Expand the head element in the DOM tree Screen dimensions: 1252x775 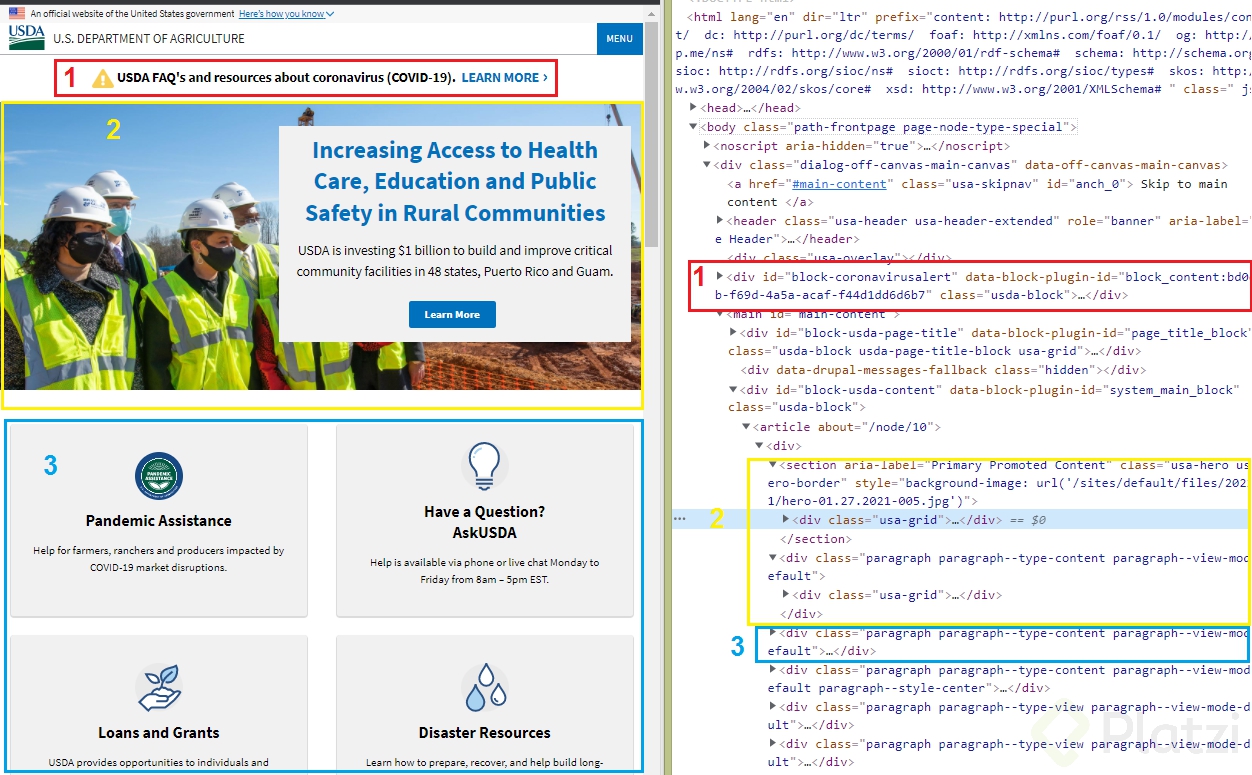[x=694, y=108]
